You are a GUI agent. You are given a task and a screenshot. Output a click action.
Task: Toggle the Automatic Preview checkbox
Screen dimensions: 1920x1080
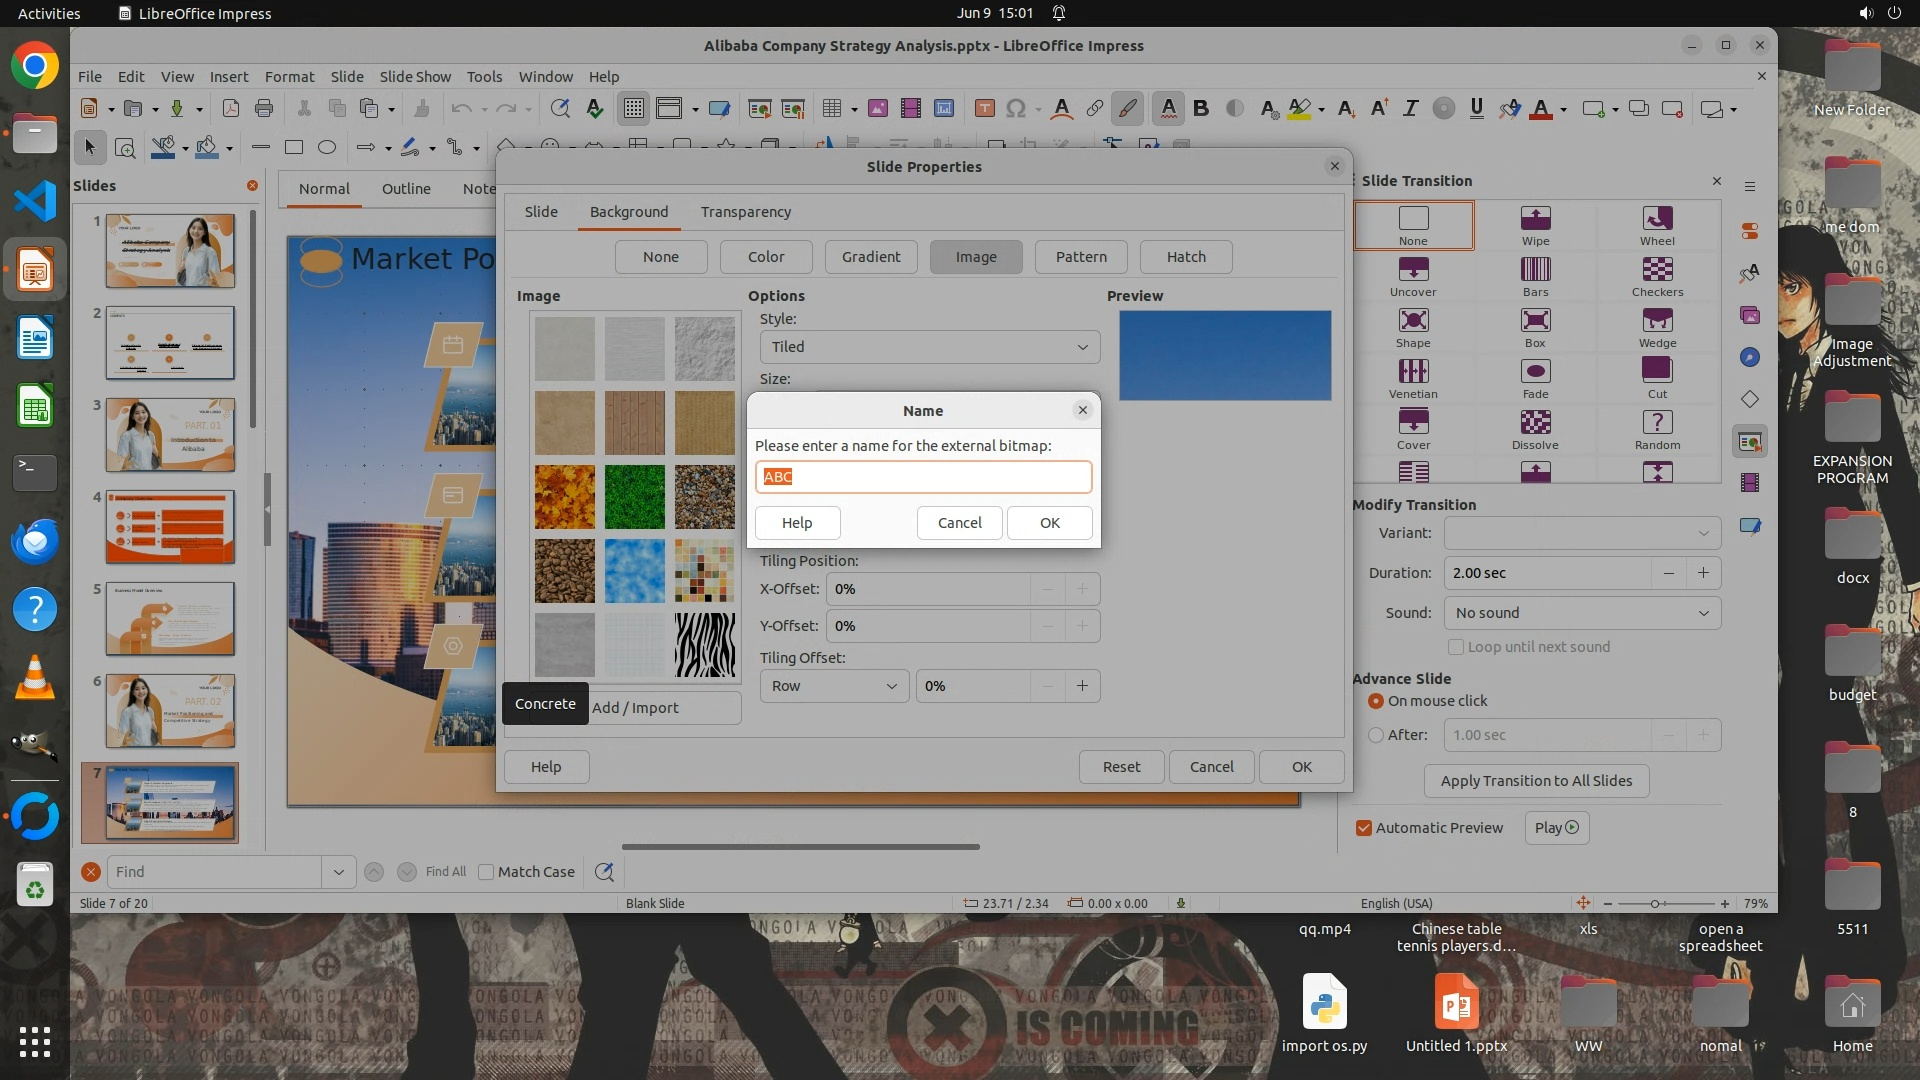point(1364,828)
